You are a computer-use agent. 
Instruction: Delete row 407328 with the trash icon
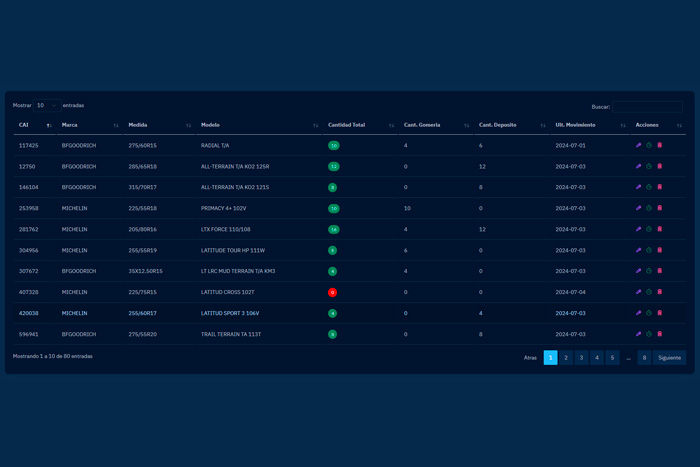(659, 292)
